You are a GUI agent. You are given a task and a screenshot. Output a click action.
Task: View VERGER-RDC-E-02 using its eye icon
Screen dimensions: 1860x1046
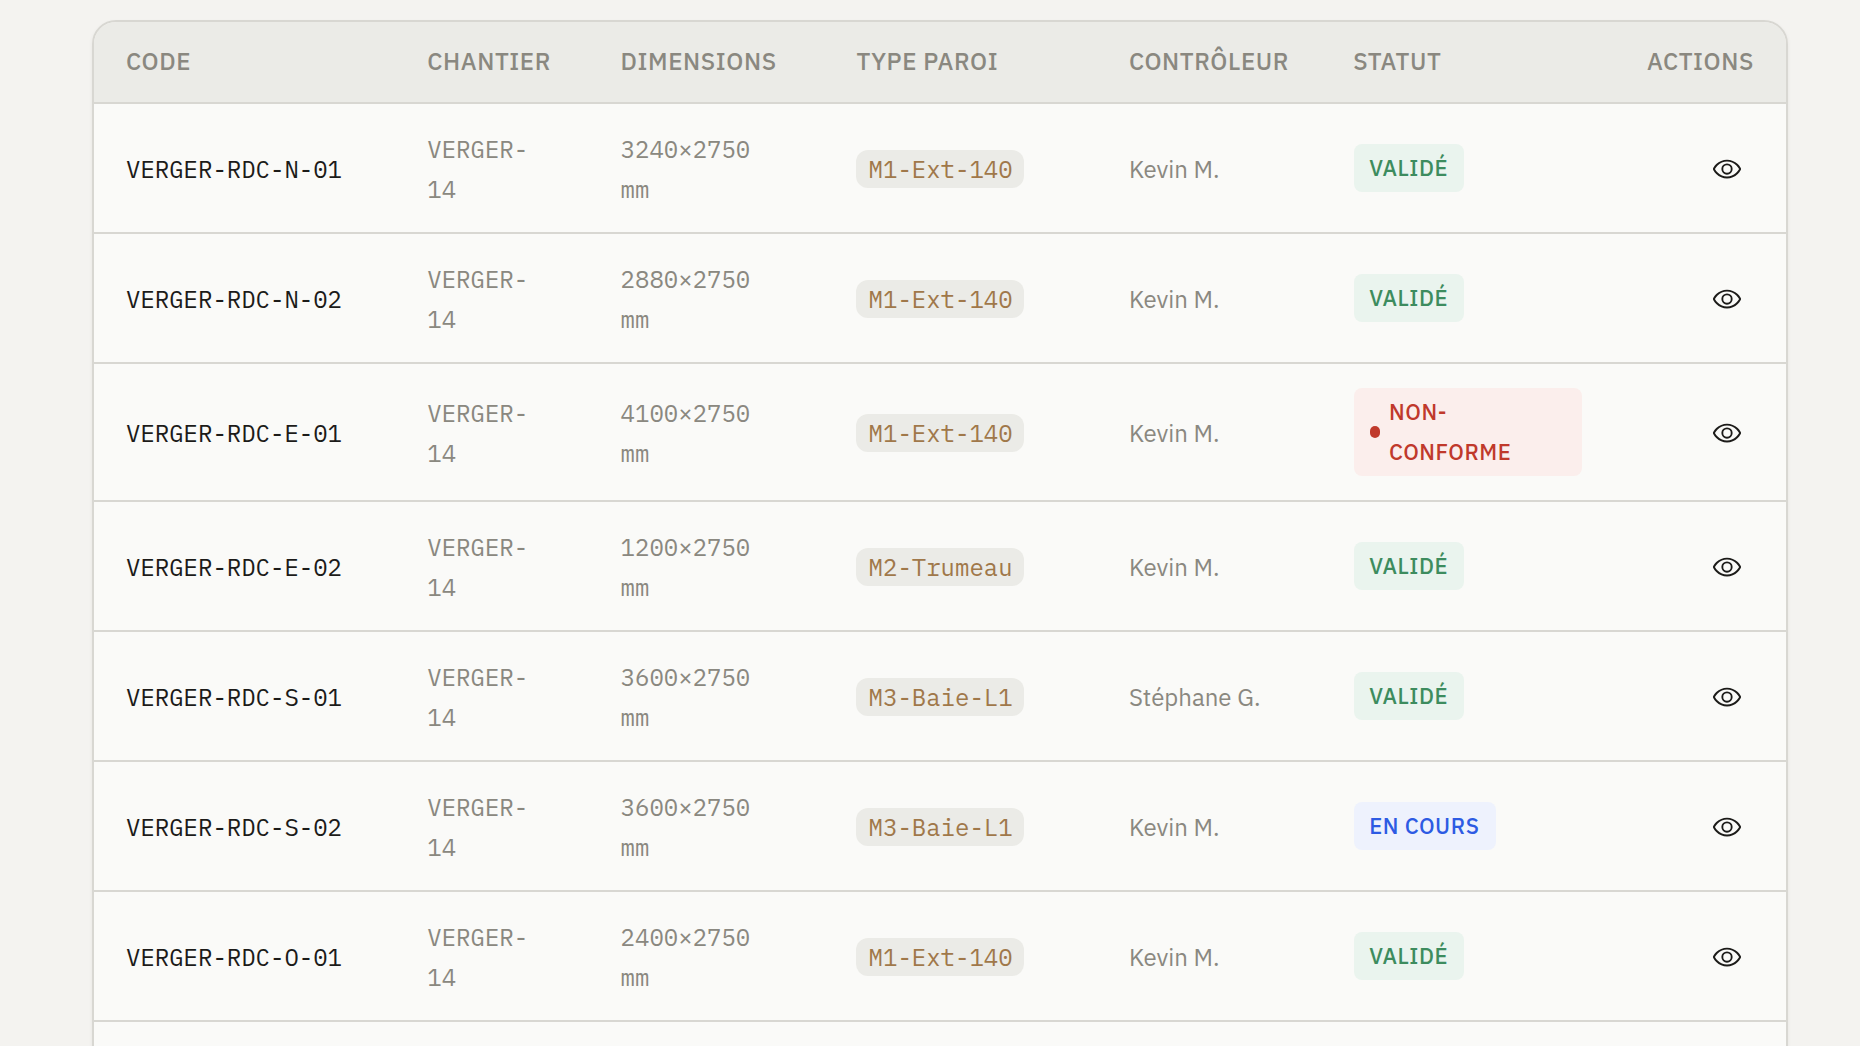[1726, 567]
